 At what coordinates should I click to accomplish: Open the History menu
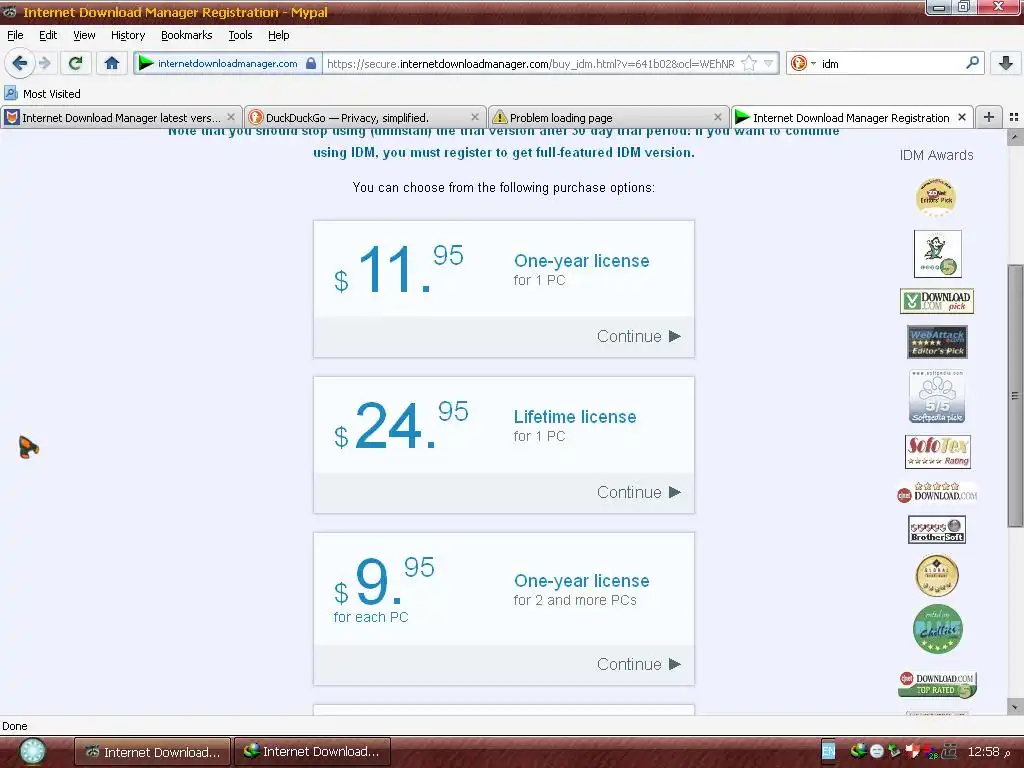[128, 35]
